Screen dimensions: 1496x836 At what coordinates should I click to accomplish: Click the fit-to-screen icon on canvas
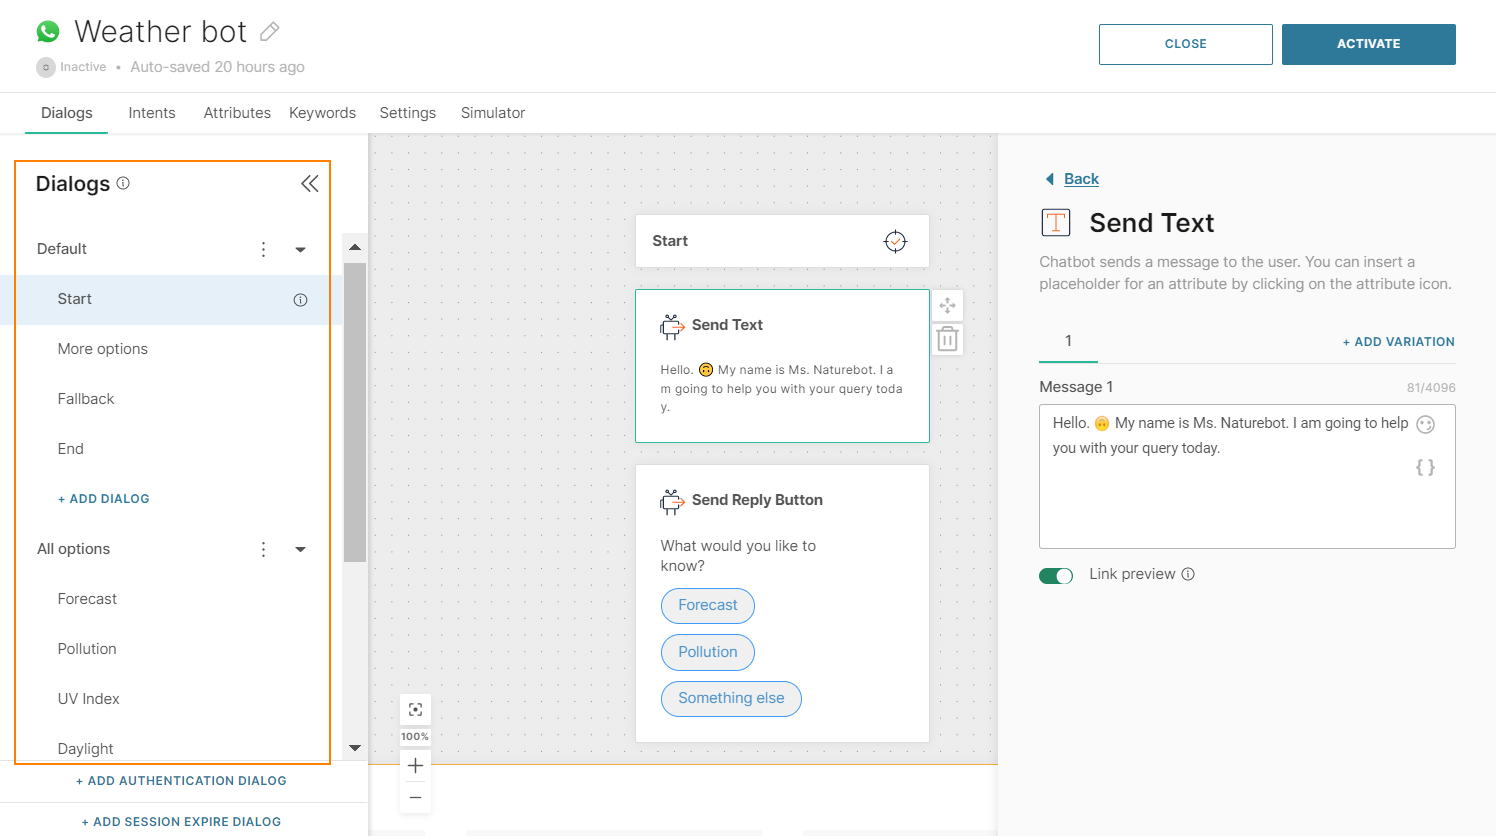[415, 709]
